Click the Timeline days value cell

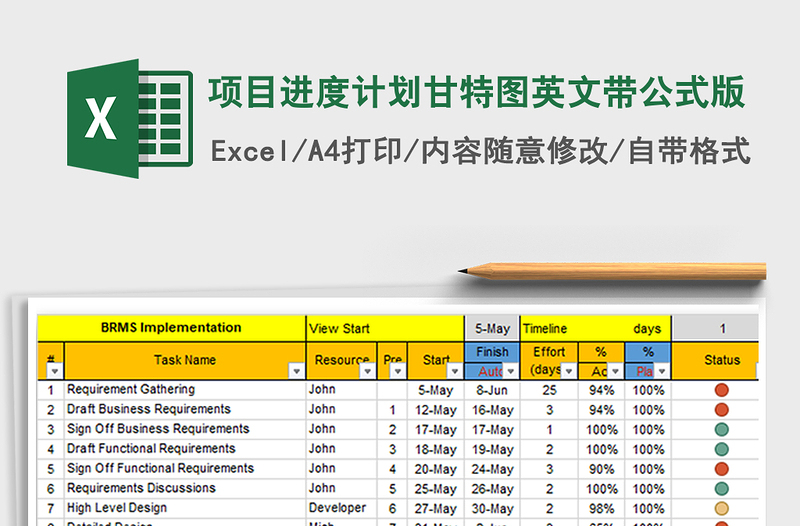point(722,328)
